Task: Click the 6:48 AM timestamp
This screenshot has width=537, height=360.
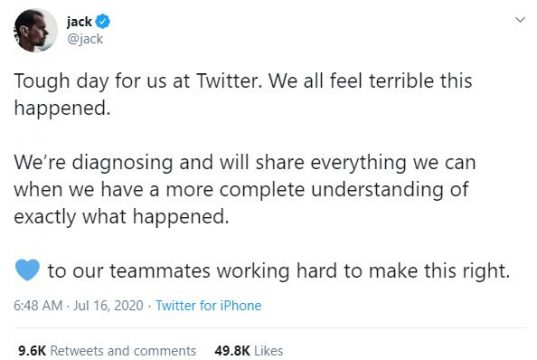Action: [x=38, y=306]
